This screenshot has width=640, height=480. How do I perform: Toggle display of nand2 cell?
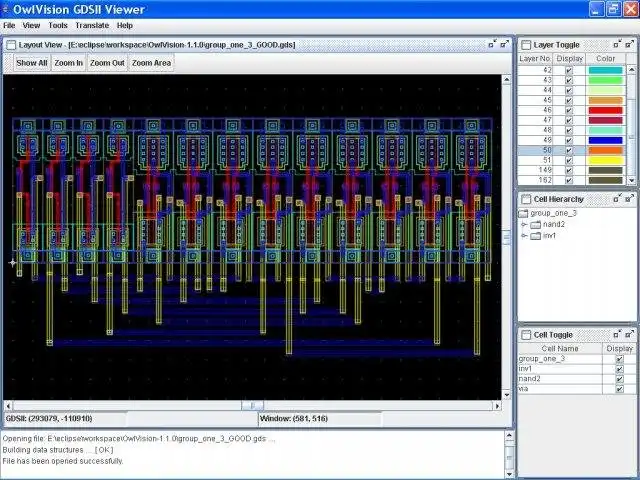tap(619, 379)
